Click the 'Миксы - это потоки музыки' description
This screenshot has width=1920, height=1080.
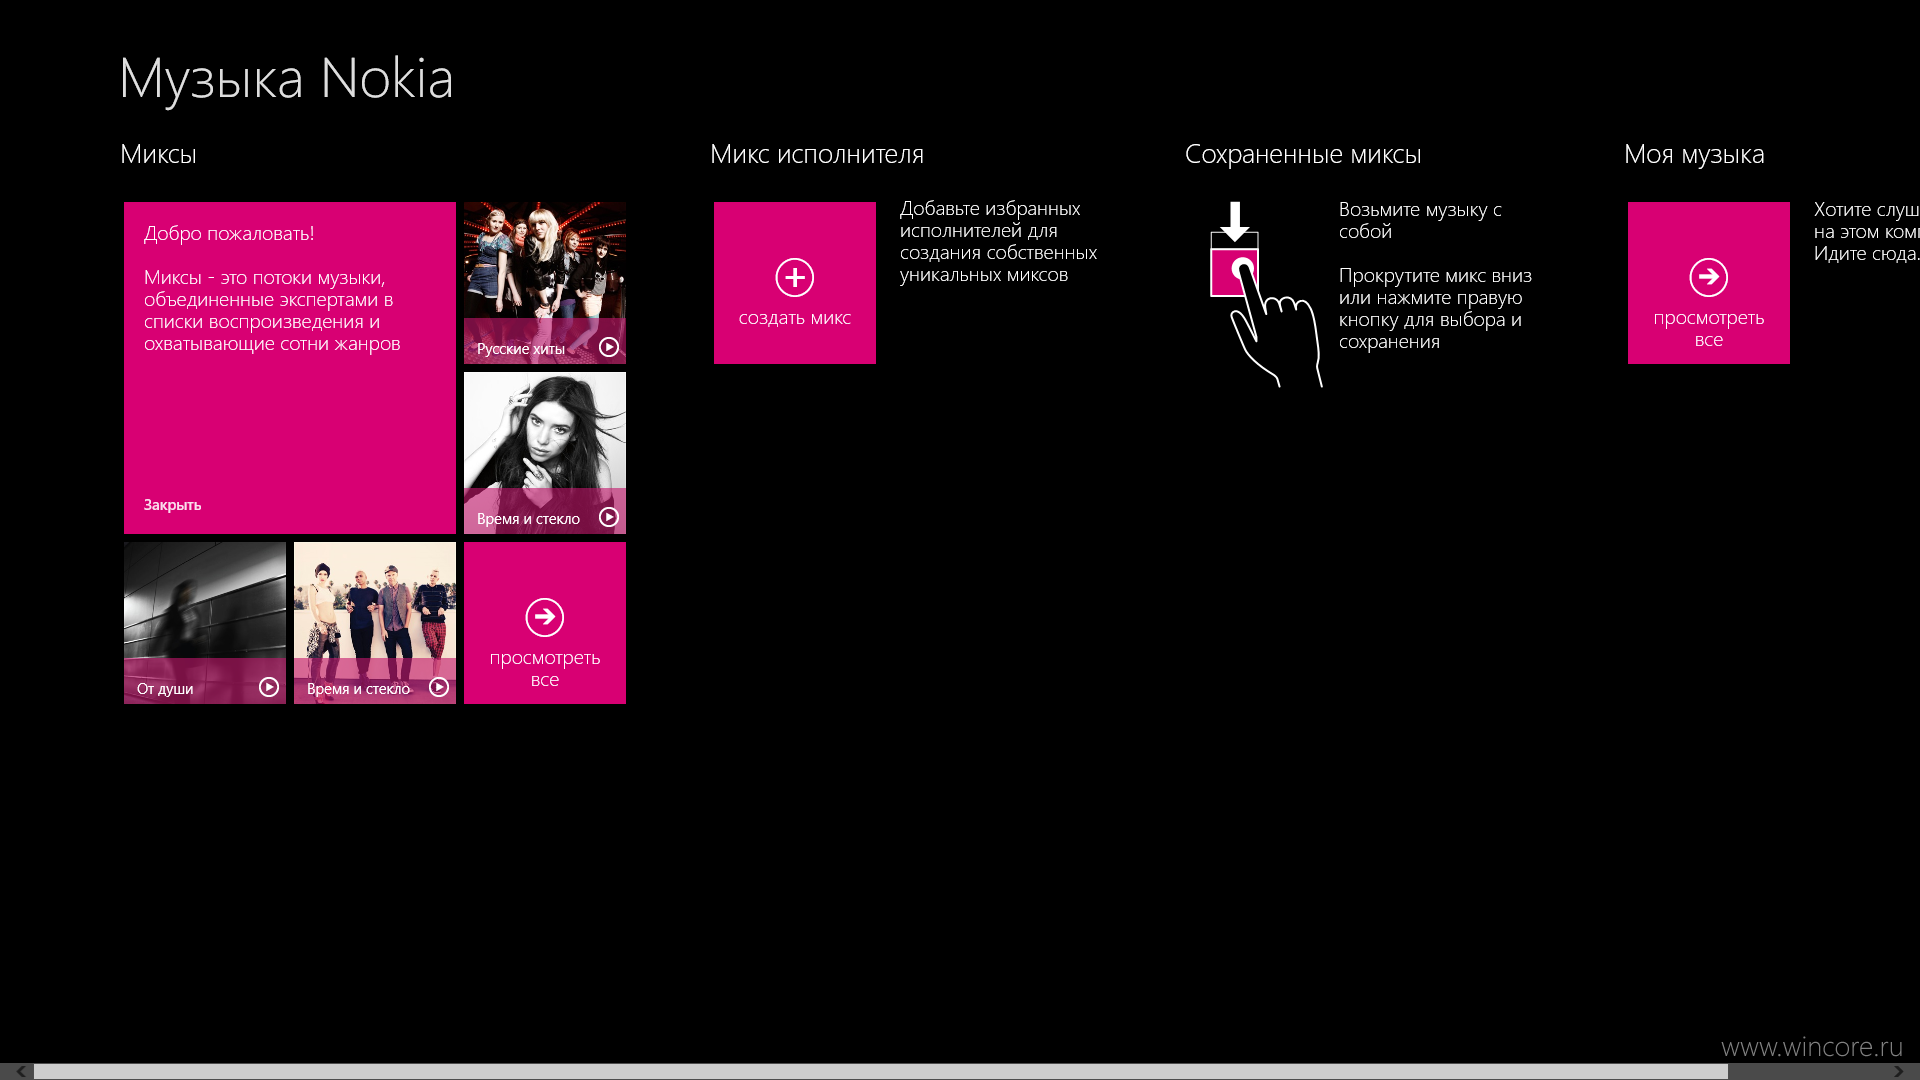coord(272,310)
